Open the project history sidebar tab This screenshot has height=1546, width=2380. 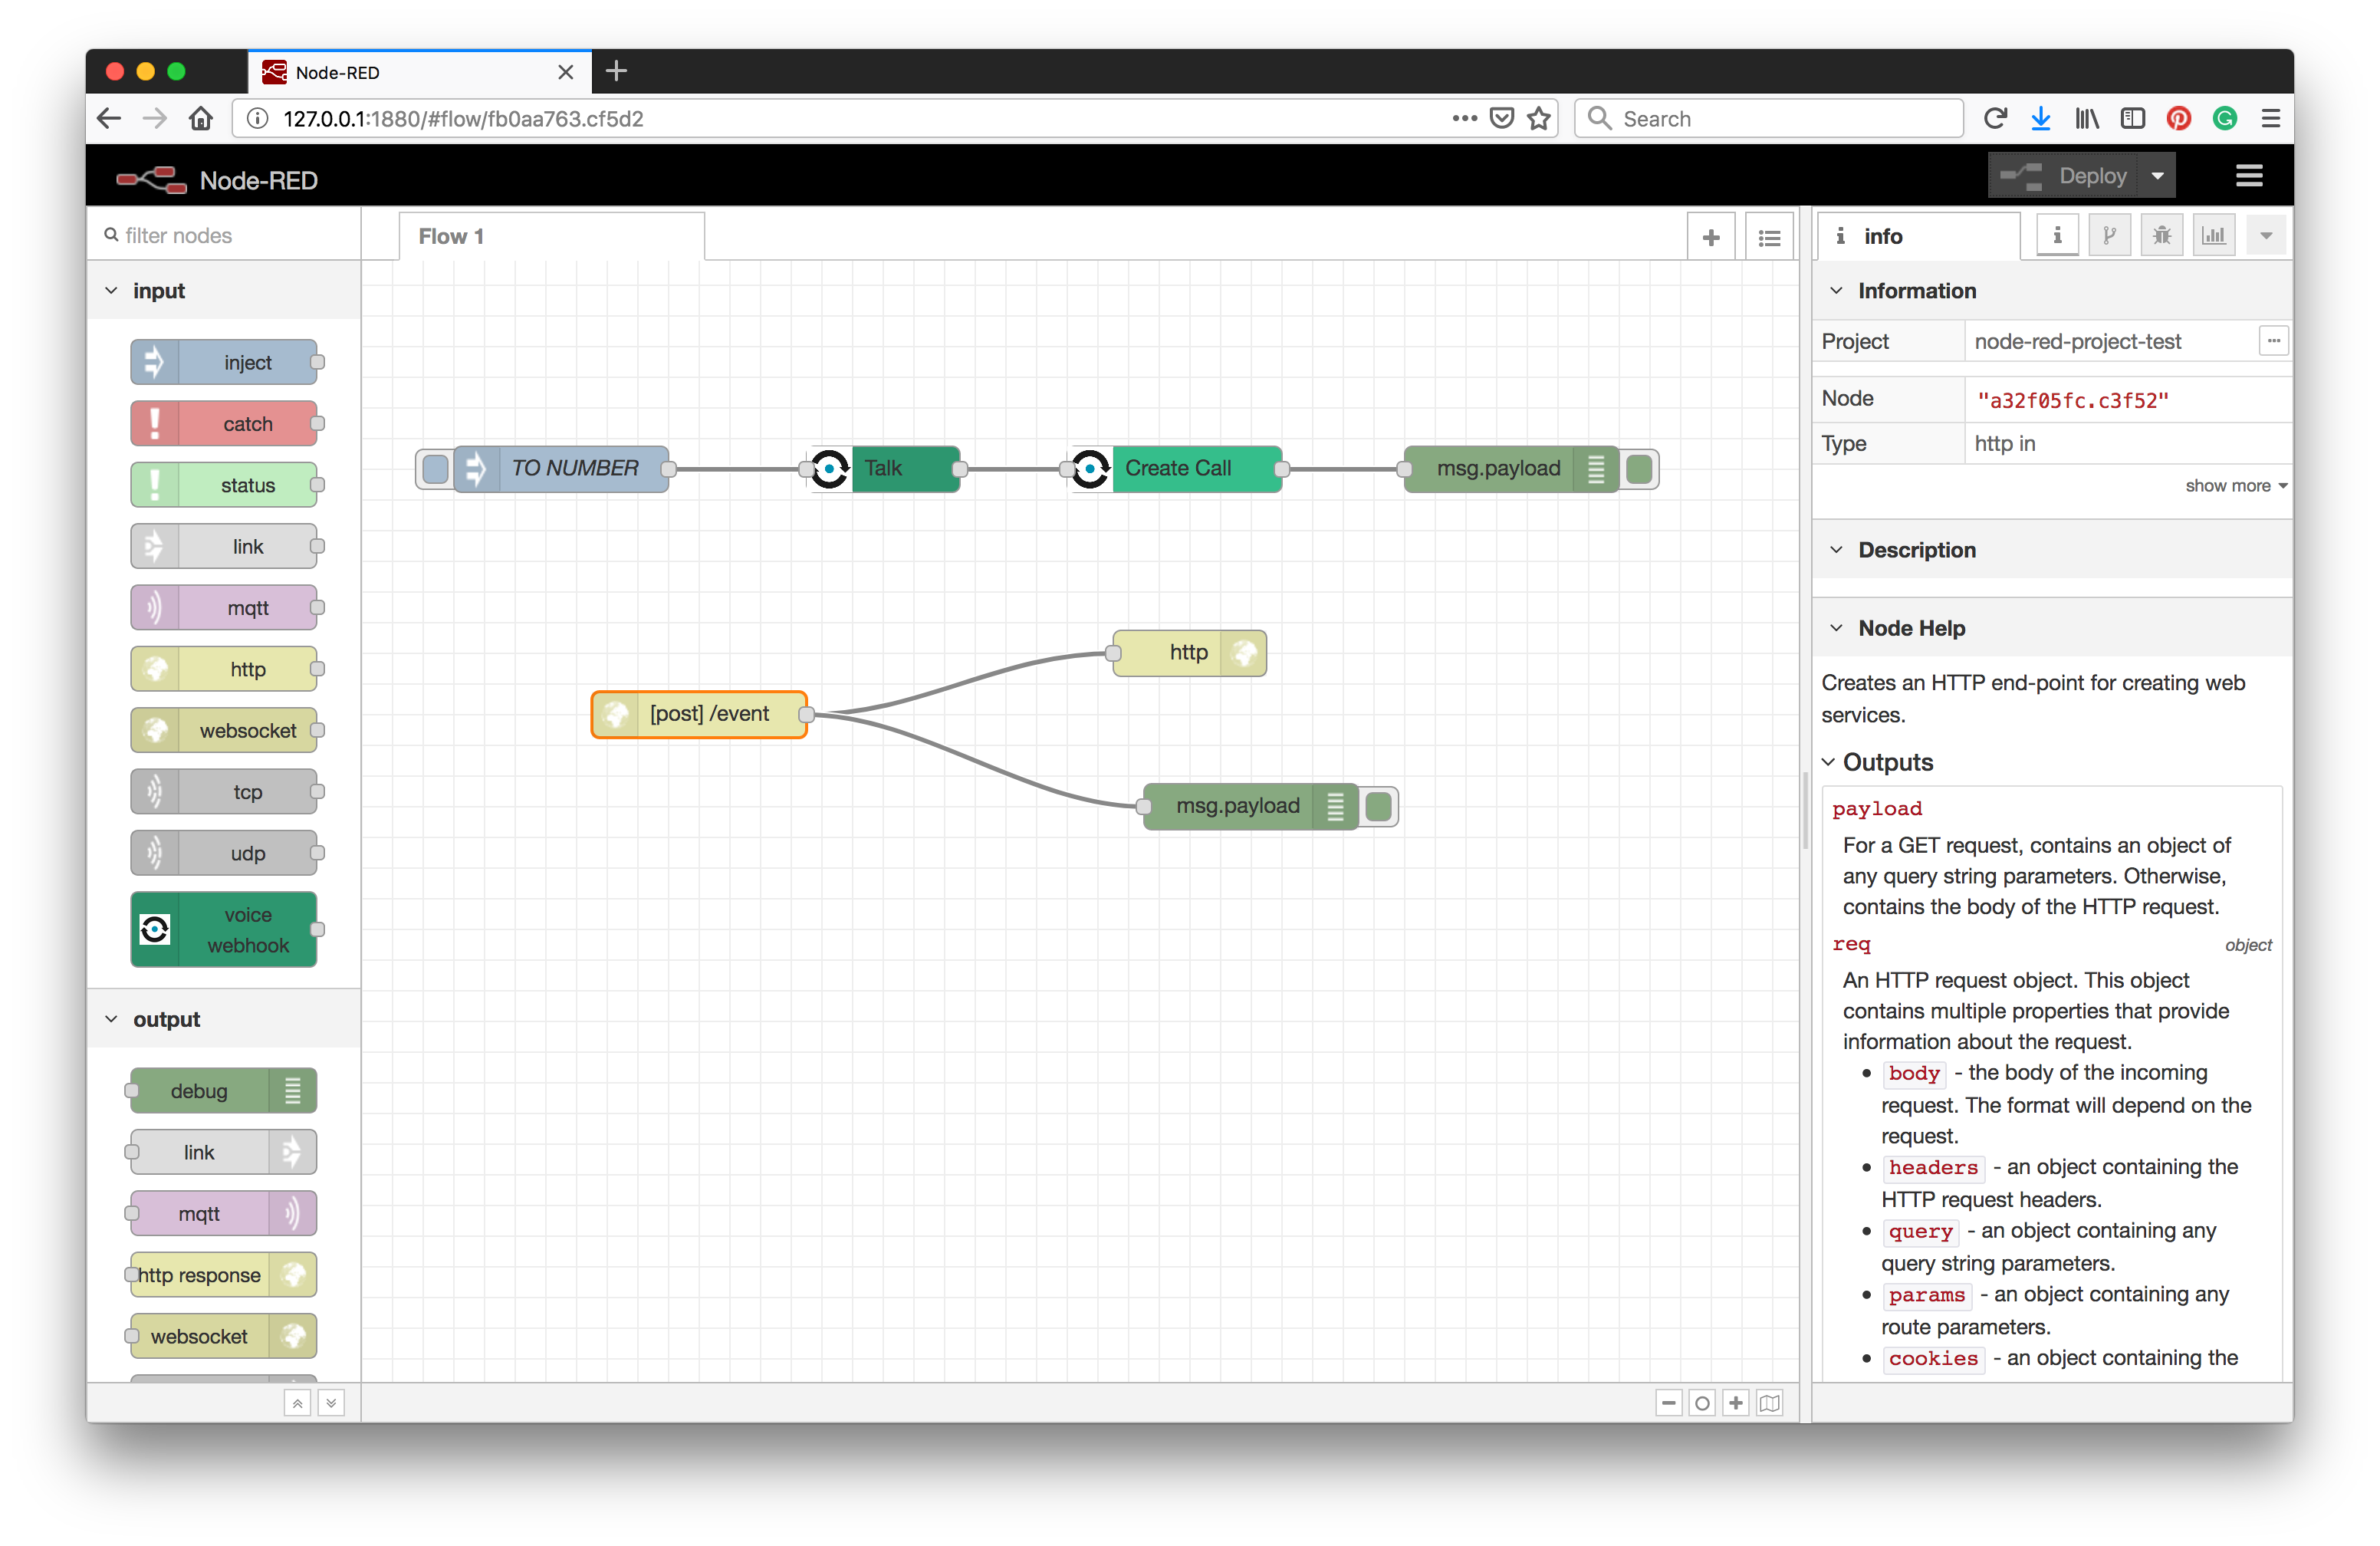click(2110, 236)
